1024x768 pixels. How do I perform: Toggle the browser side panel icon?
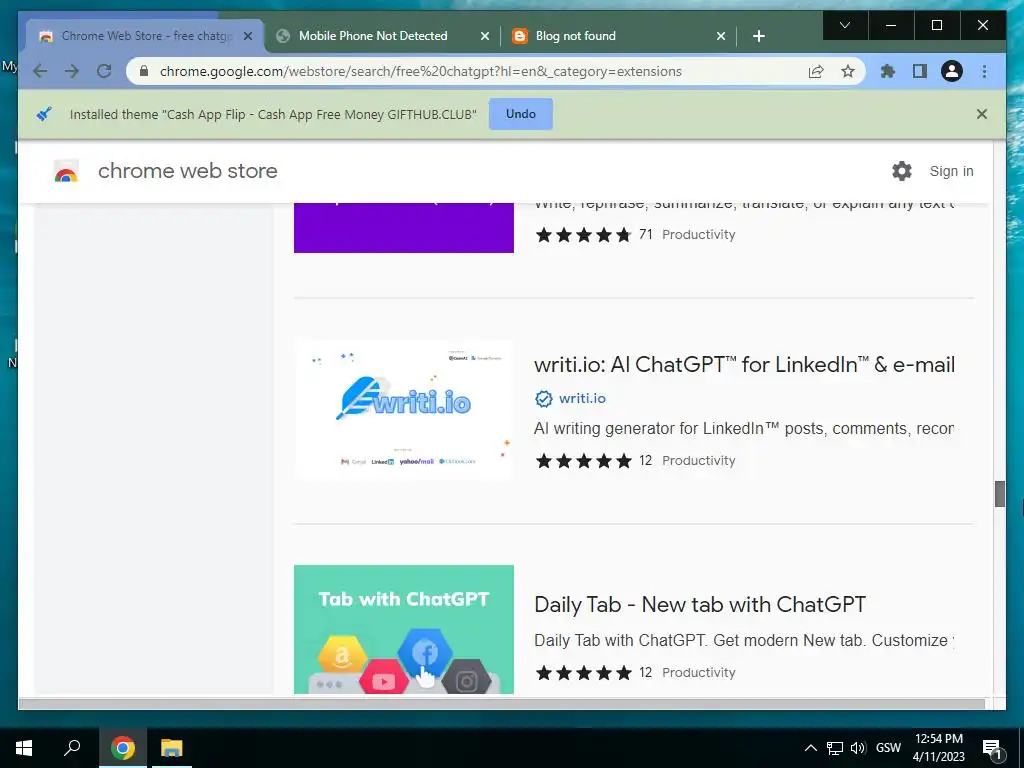point(920,71)
